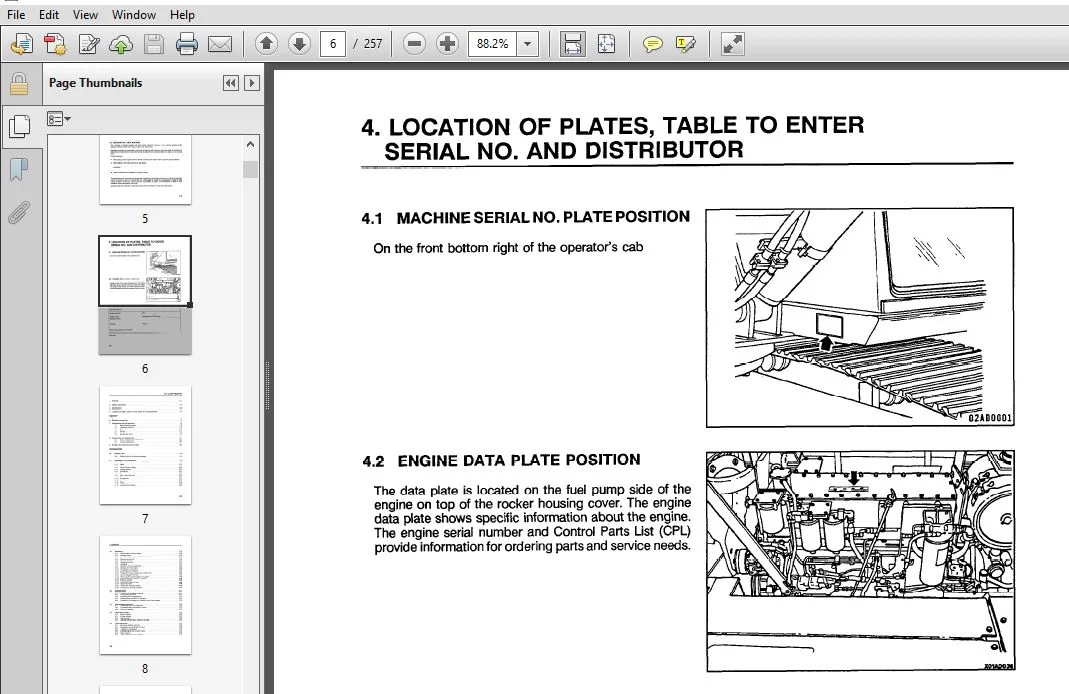Click heading 4.1 Machine Serial No. Plate Position
1069x694 pixels.
pyautogui.click(x=526, y=218)
